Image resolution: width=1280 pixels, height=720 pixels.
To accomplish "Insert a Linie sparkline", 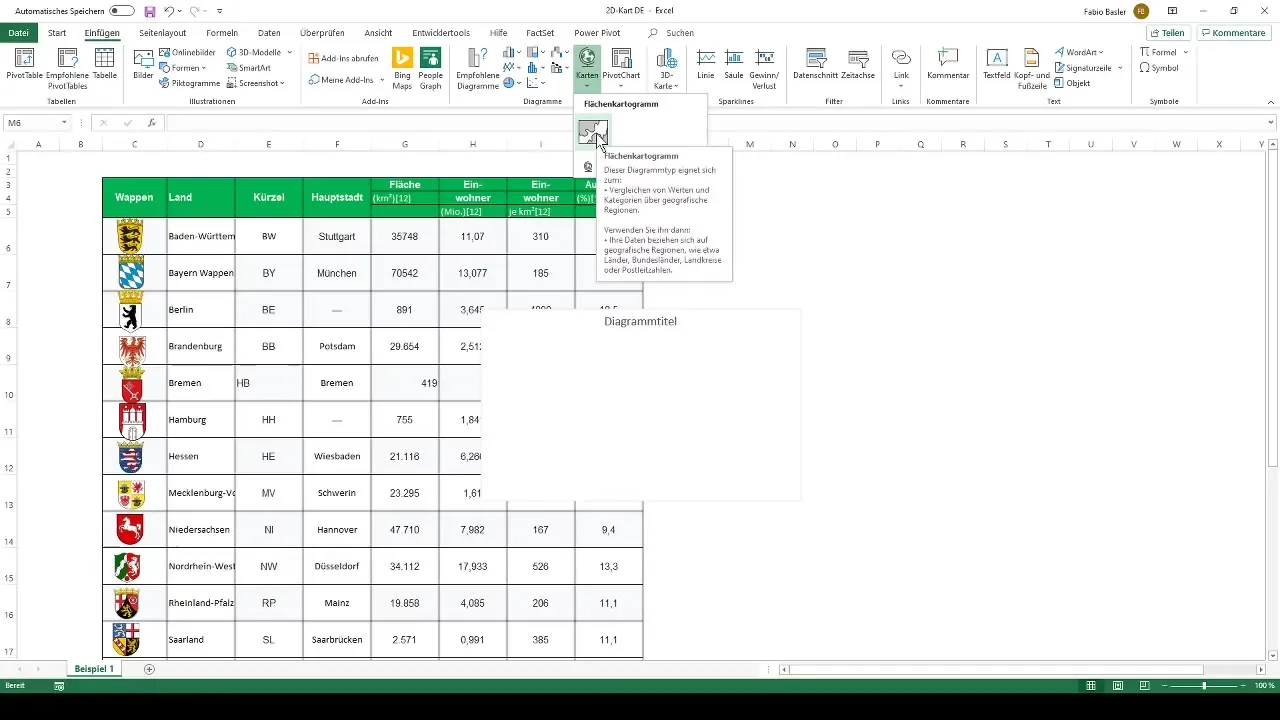I will pyautogui.click(x=706, y=65).
